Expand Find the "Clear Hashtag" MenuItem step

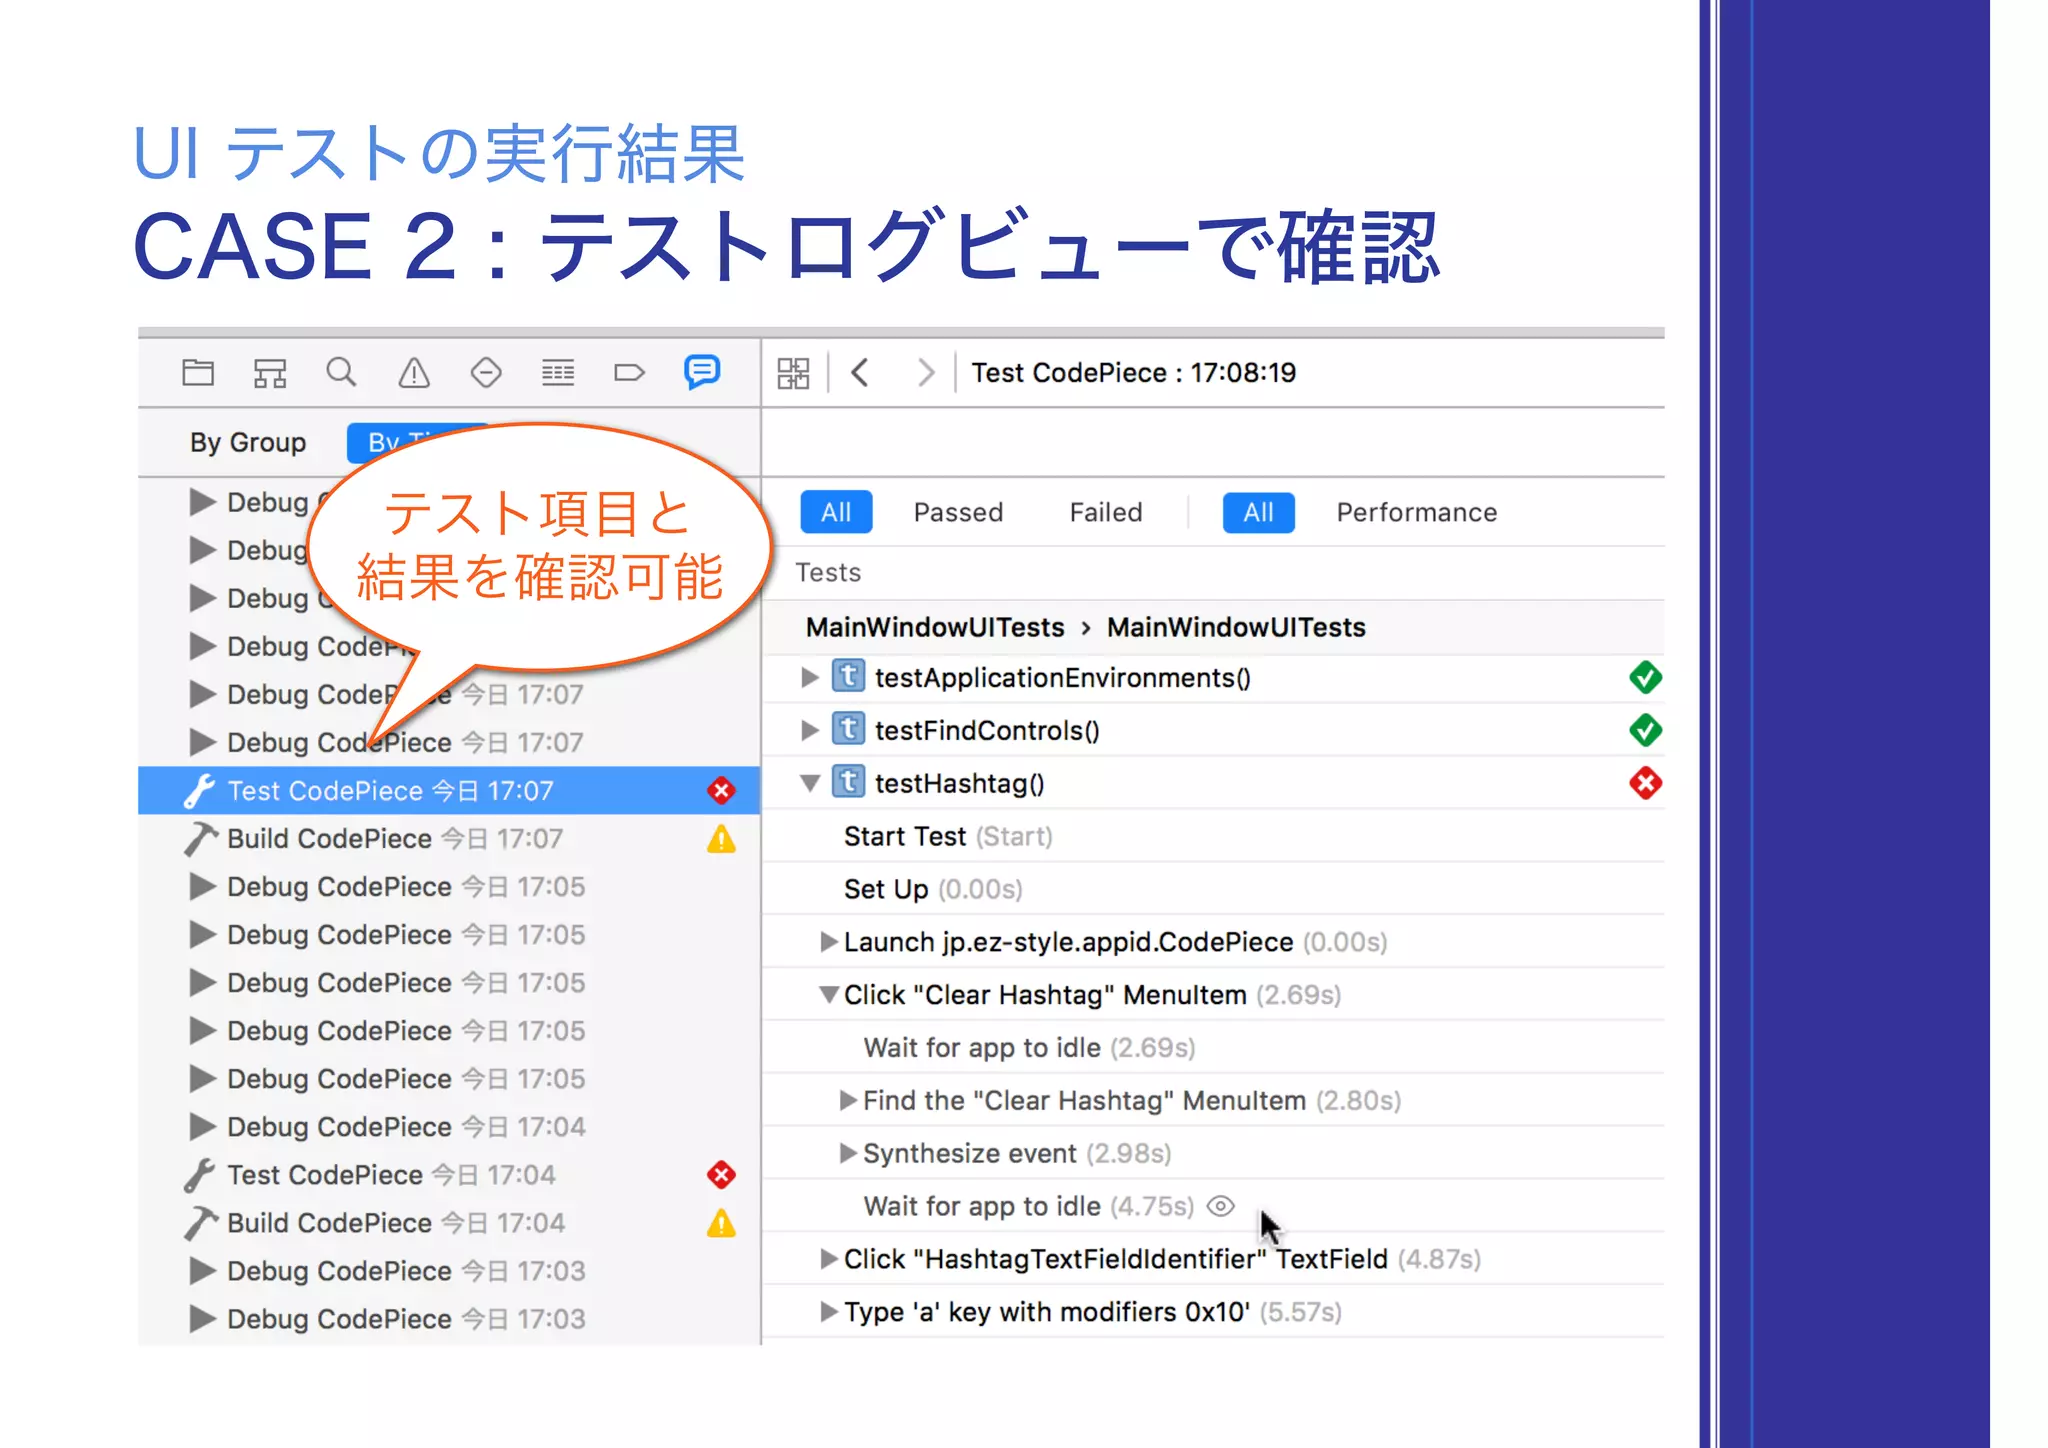[x=847, y=1101]
